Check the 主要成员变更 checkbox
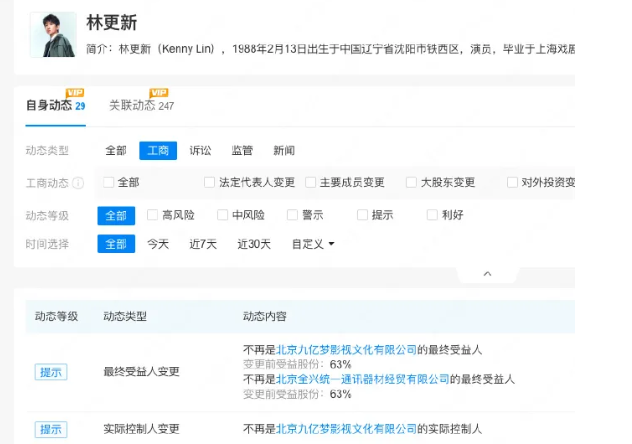The height and width of the screenshot is (444, 632). [x=310, y=183]
